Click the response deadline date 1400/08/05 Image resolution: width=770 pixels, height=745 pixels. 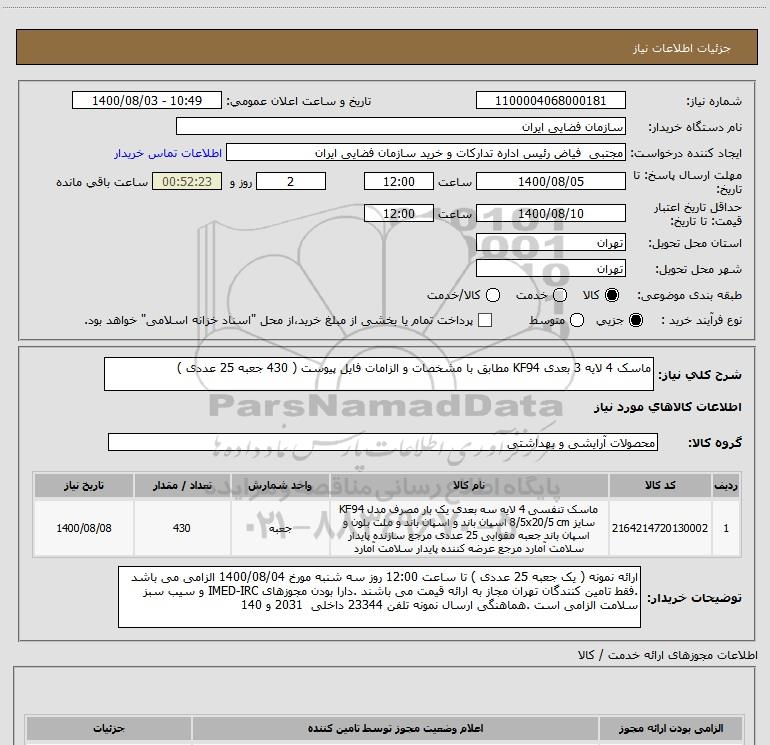(x=550, y=181)
